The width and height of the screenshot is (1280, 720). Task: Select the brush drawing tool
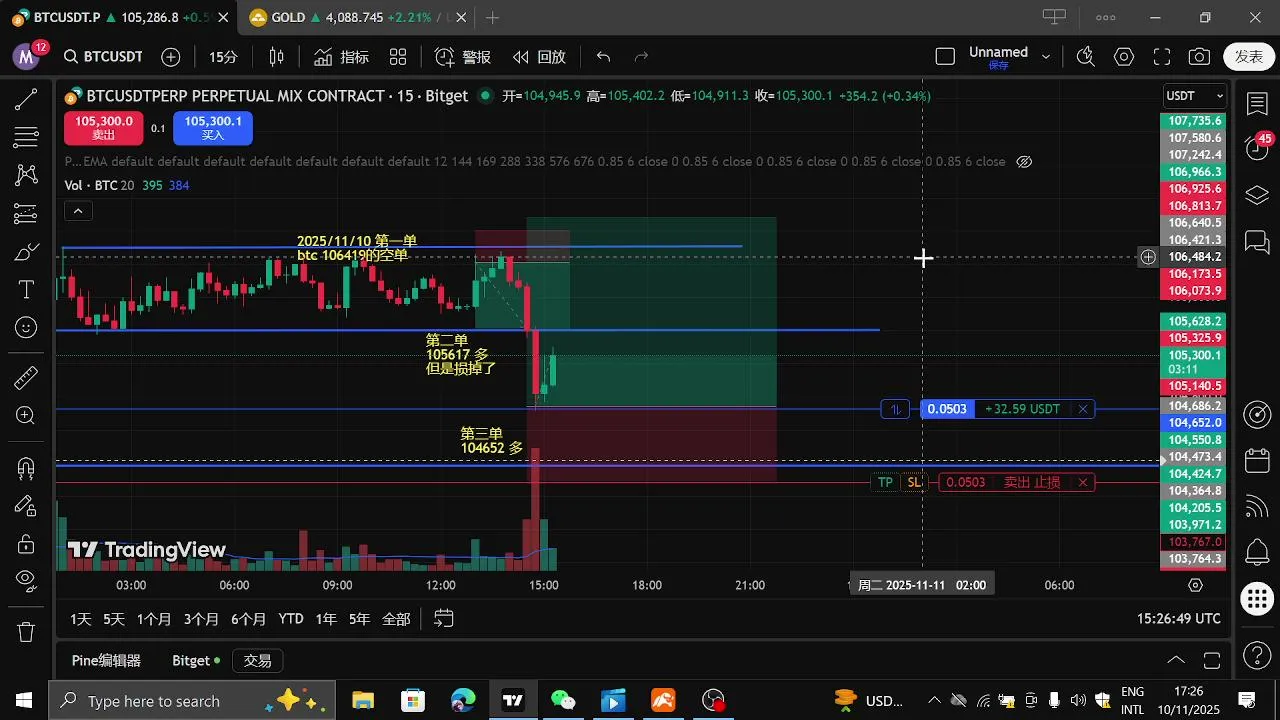(x=26, y=251)
